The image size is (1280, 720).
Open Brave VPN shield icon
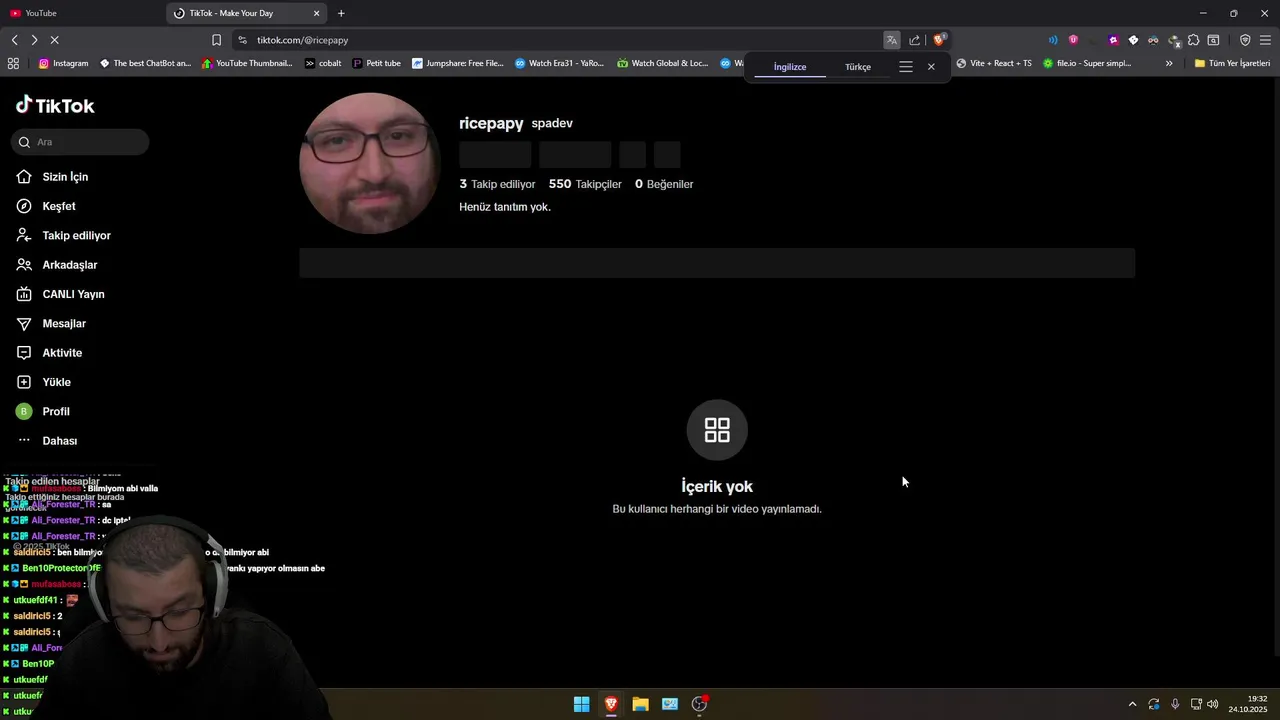click(1245, 40)
